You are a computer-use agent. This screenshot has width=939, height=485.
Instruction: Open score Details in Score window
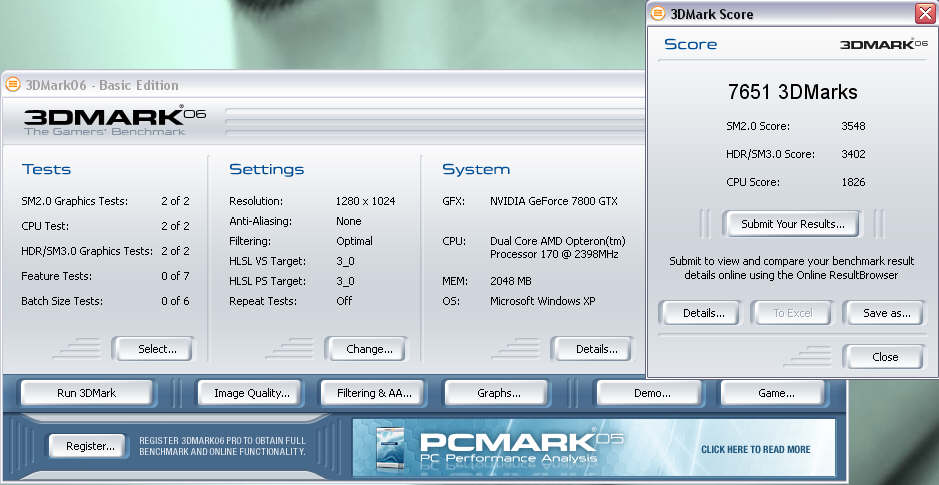[701, 313]
